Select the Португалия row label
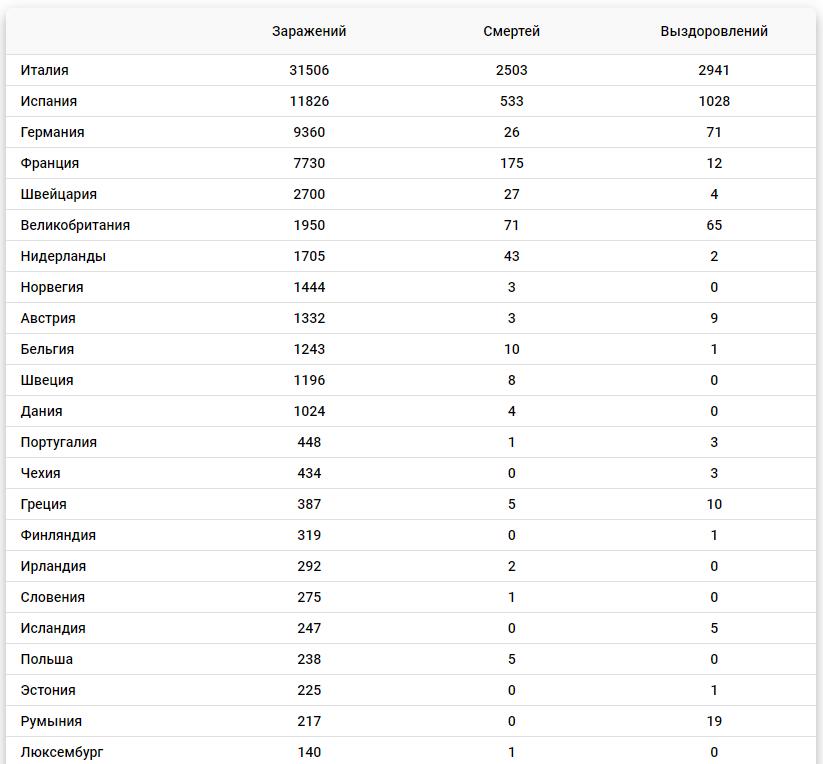 tap(59, 442)
